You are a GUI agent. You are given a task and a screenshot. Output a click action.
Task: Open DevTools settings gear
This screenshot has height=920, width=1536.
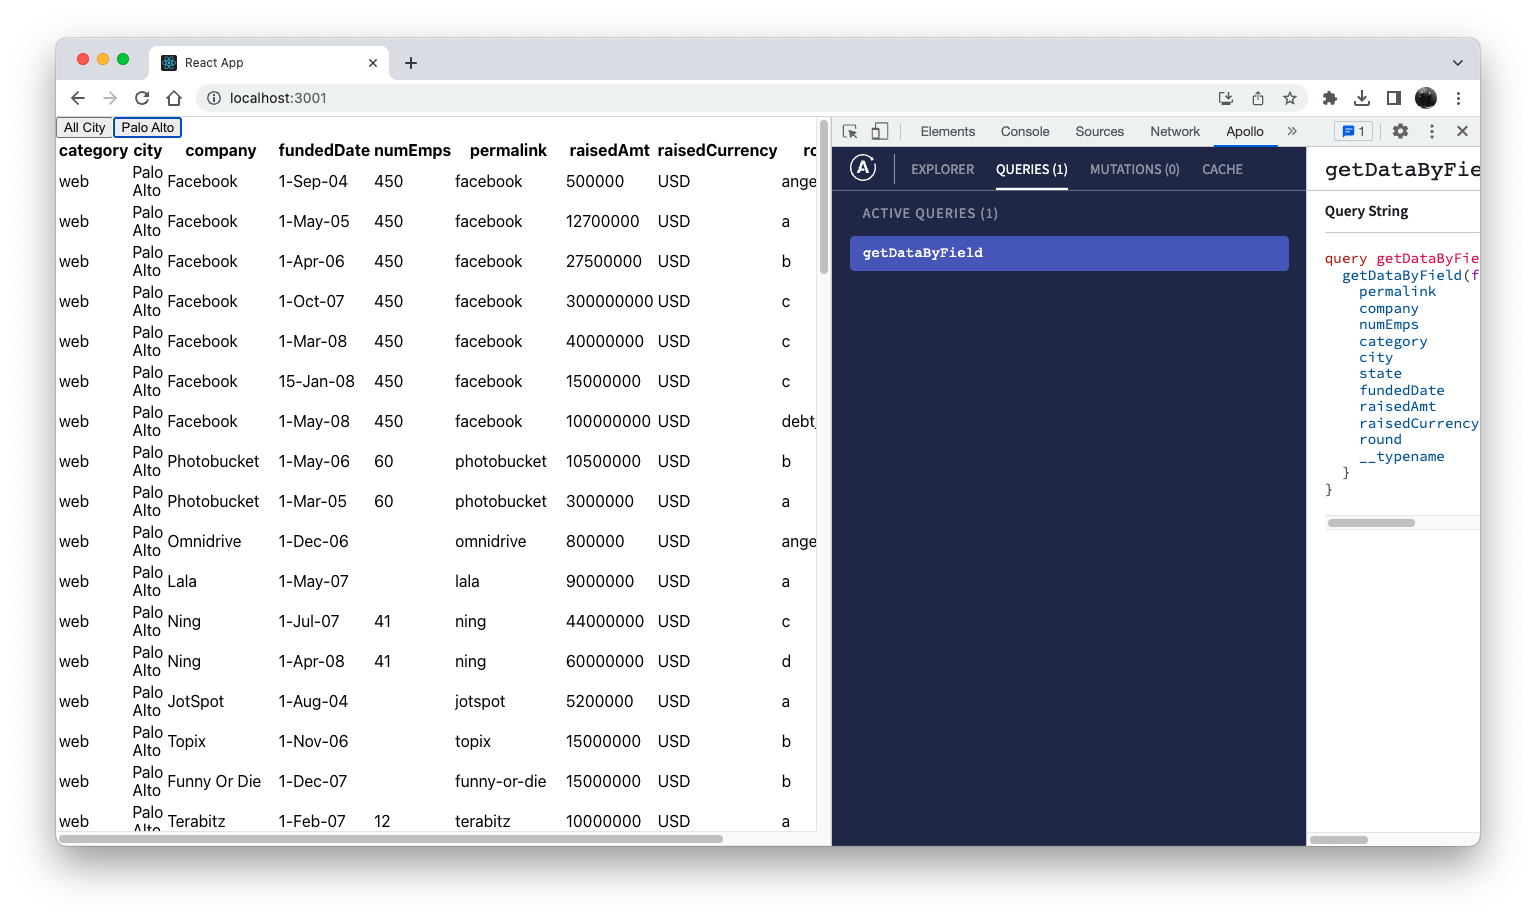coord(1400,131)
